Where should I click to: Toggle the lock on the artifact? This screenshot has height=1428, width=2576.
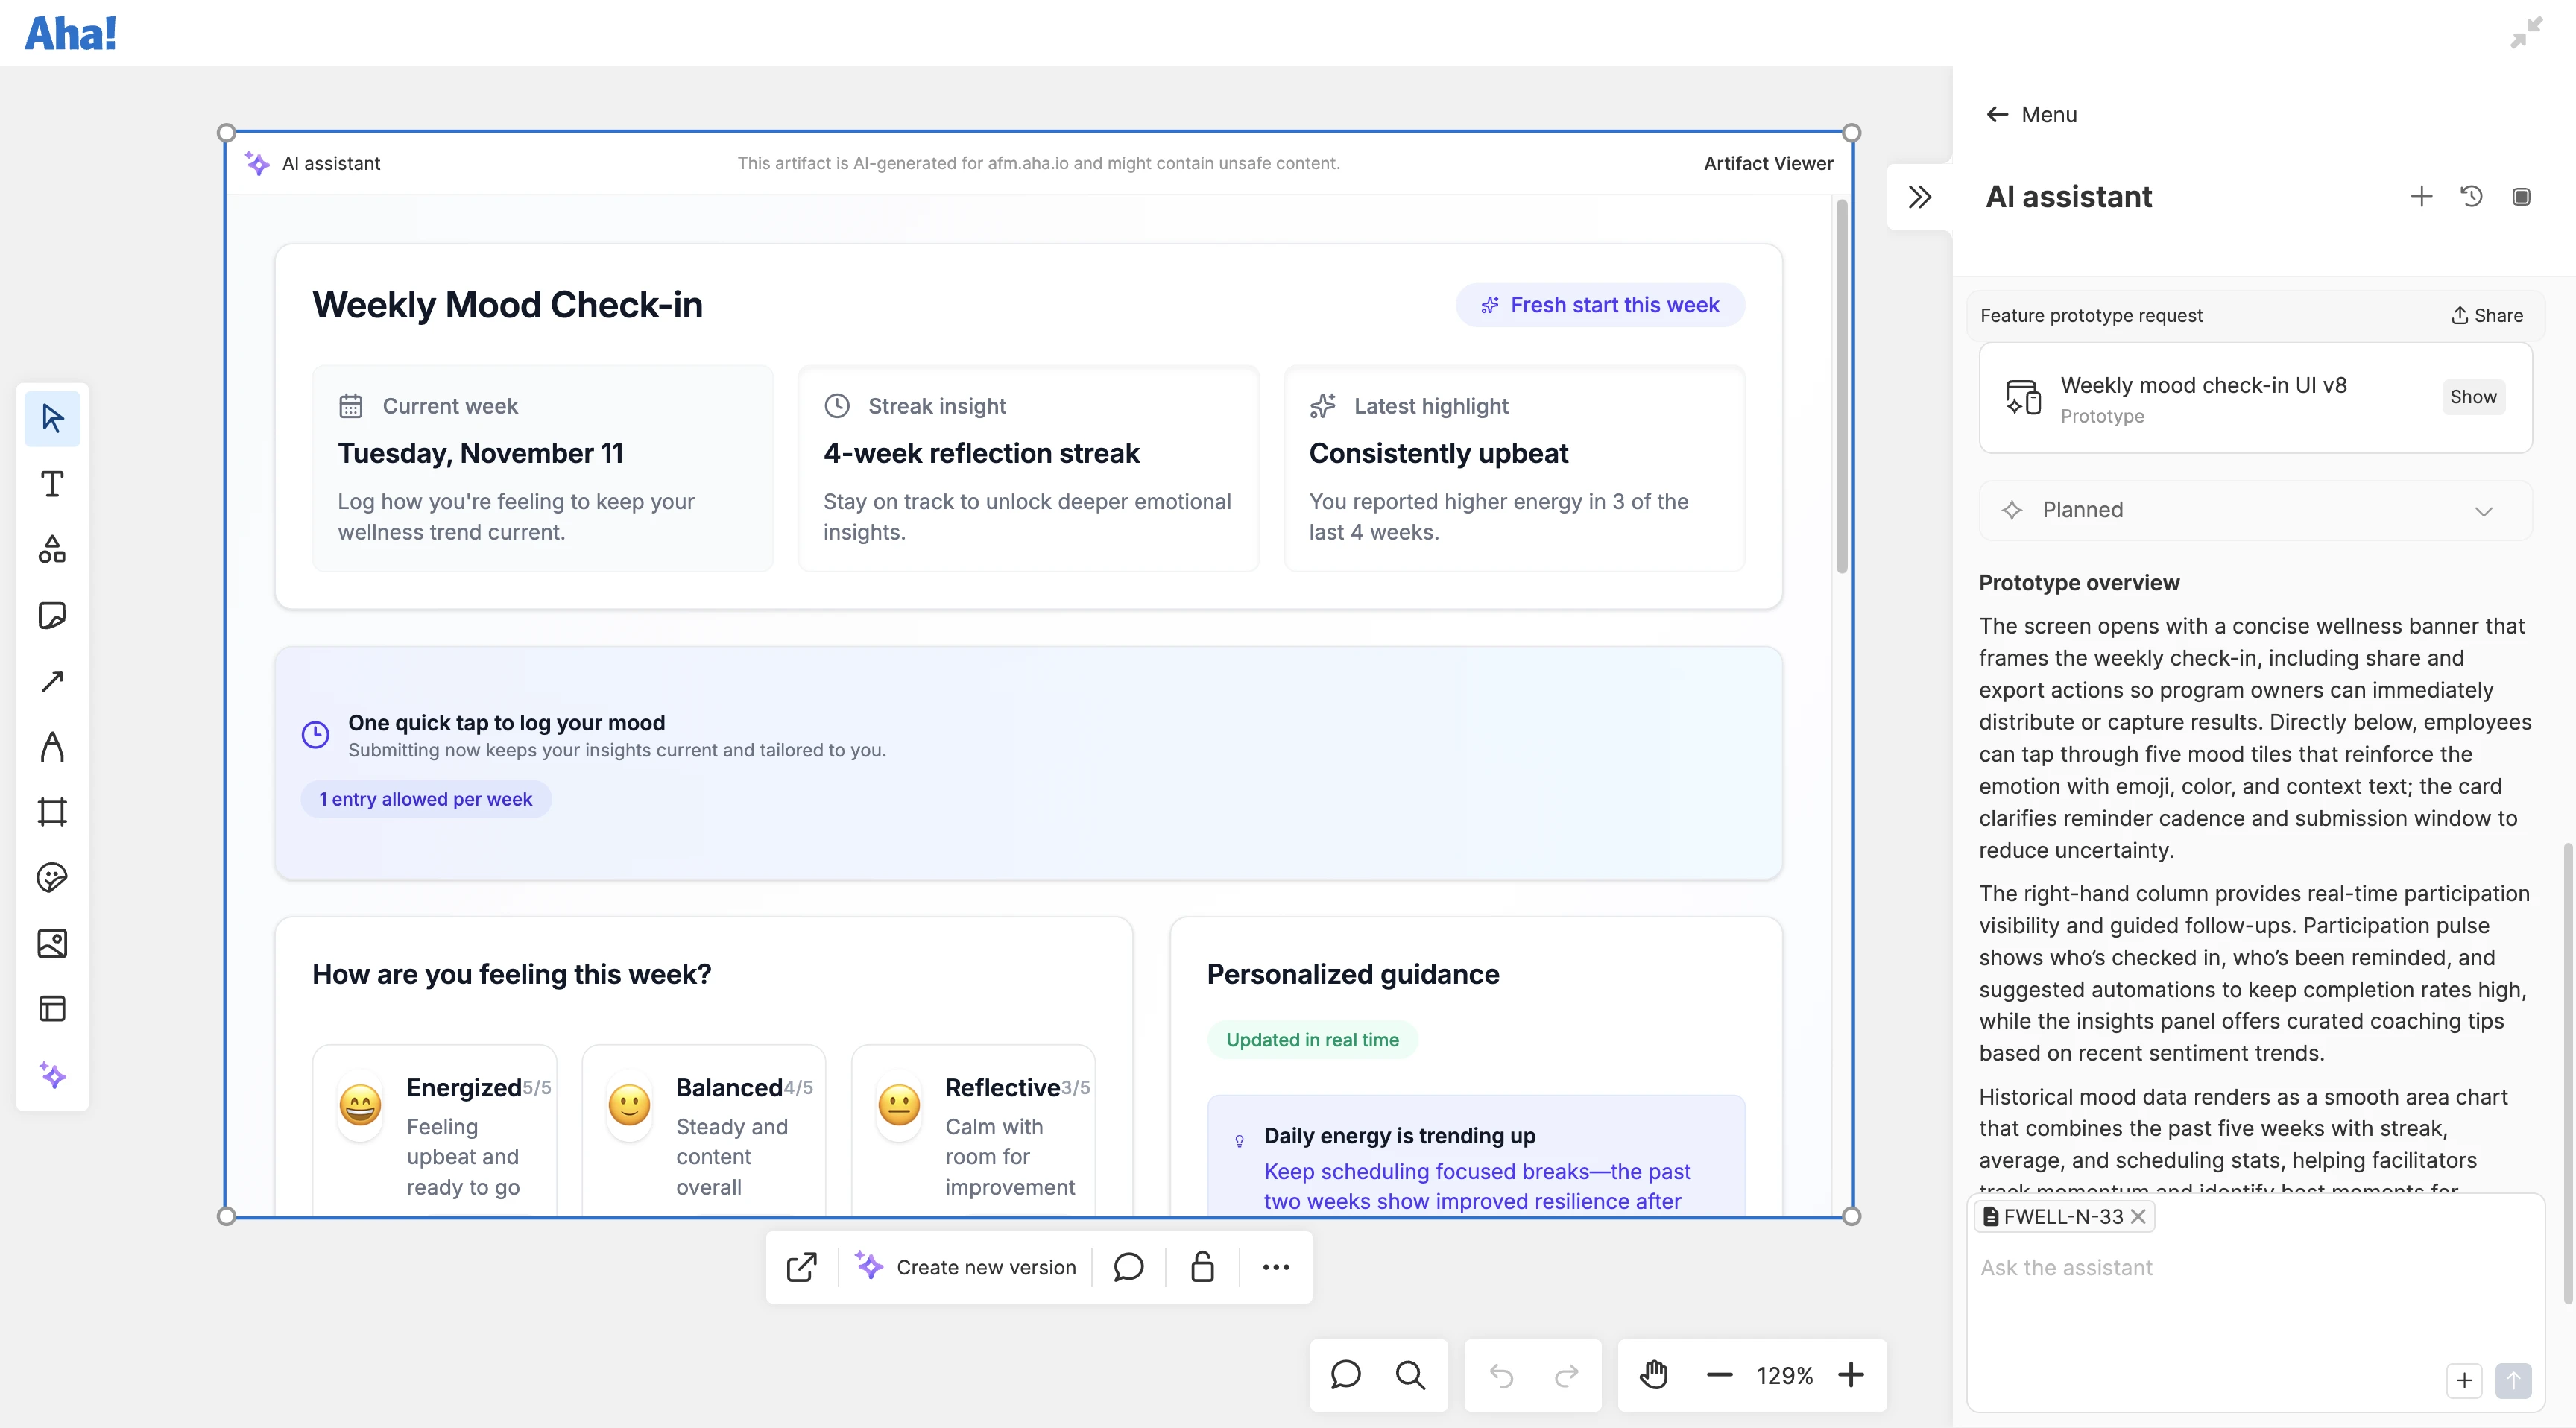(1202, 1267)
